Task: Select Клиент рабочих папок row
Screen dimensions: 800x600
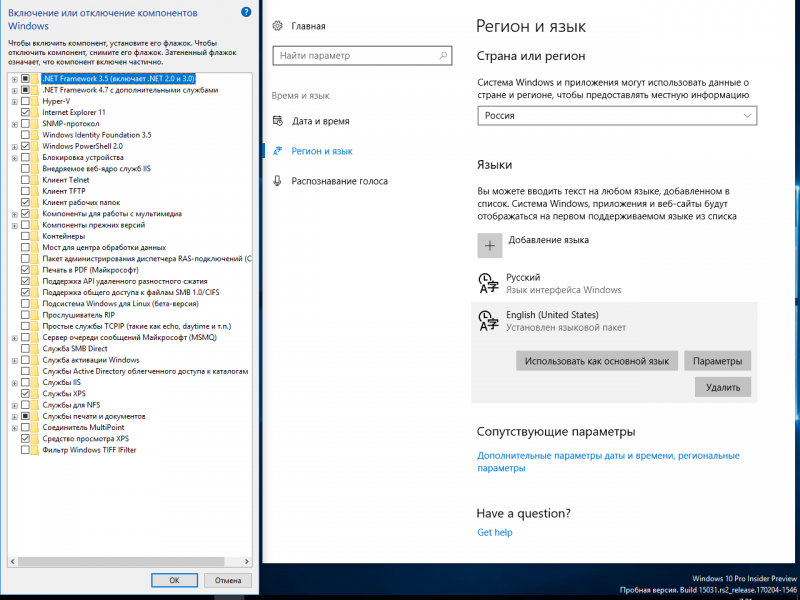Action: coord(81,203)
